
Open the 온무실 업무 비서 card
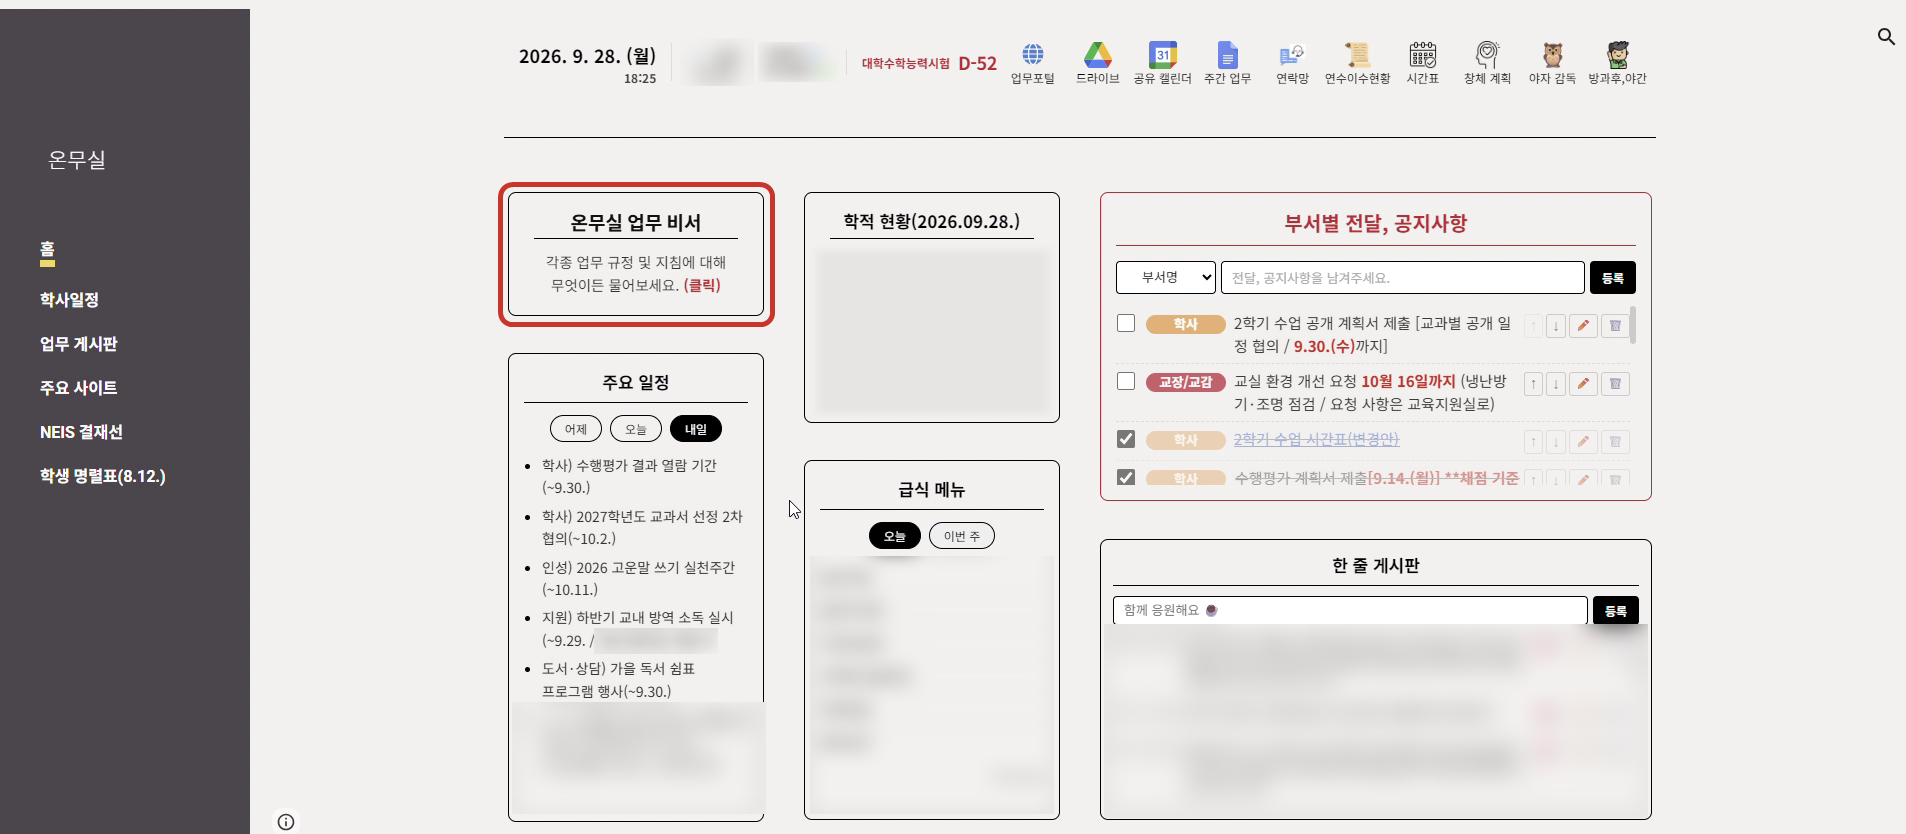tap(636, 254)
